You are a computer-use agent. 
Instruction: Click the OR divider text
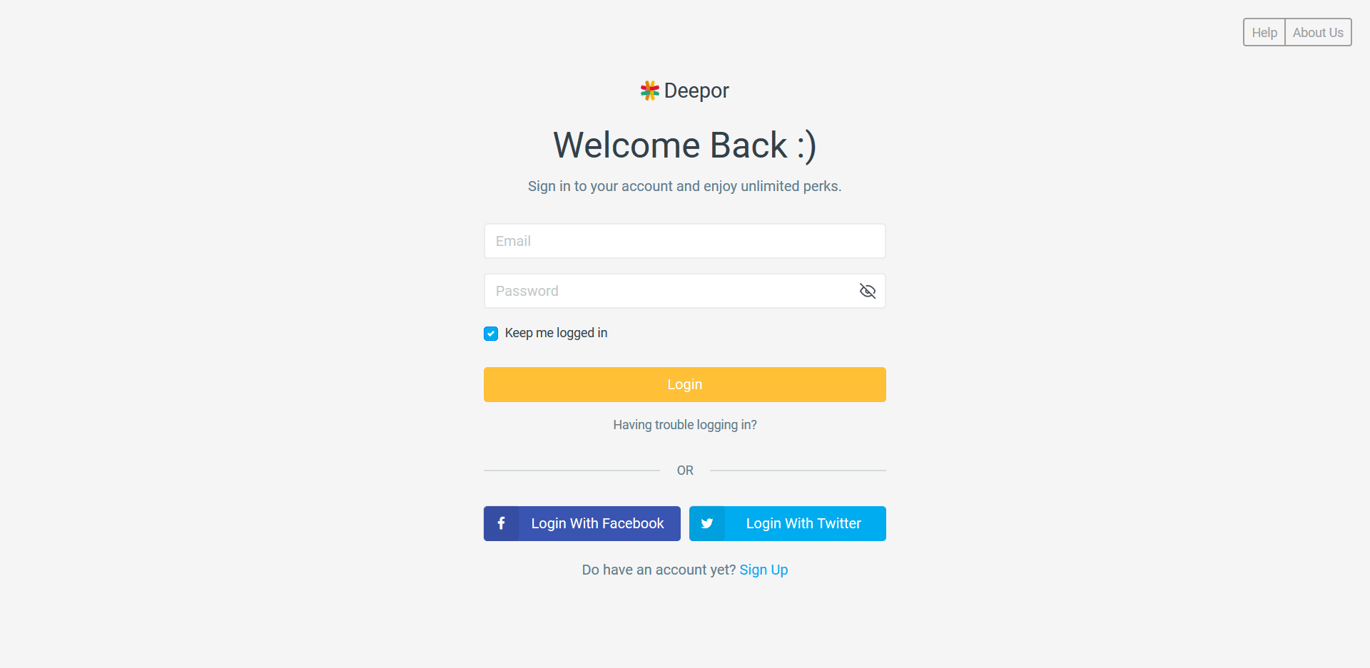click(685, 470)
